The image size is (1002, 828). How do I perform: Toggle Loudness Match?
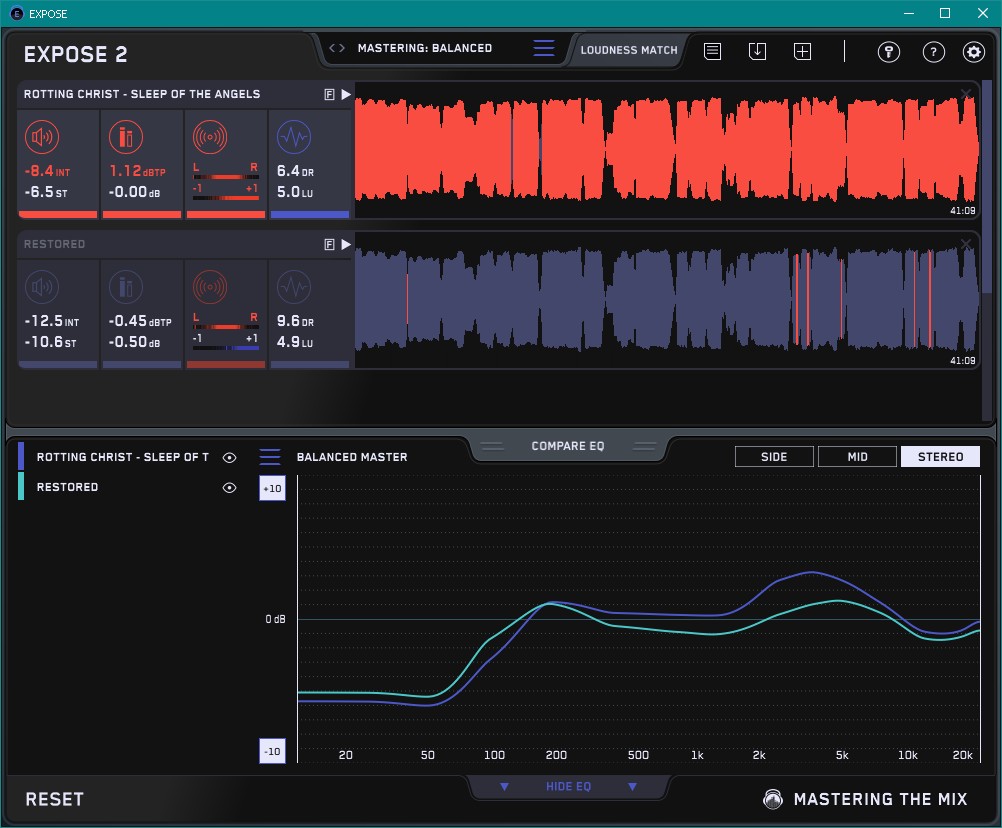click(x=628, y=49)
